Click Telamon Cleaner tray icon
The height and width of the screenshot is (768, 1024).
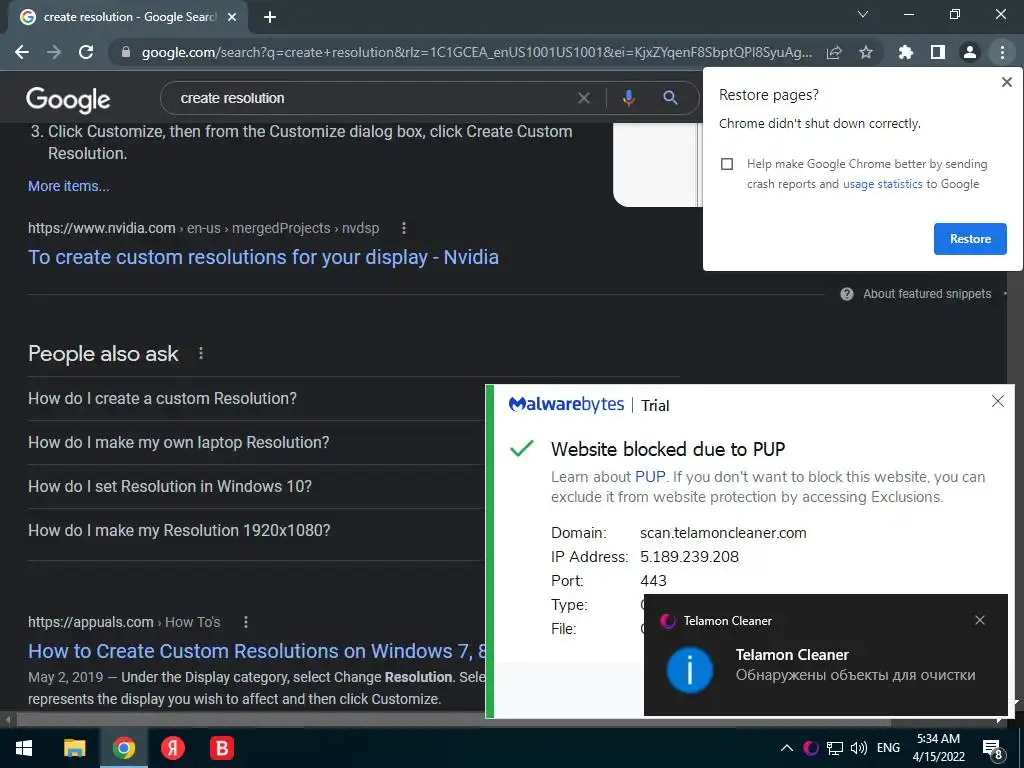(x=811, y=748)
